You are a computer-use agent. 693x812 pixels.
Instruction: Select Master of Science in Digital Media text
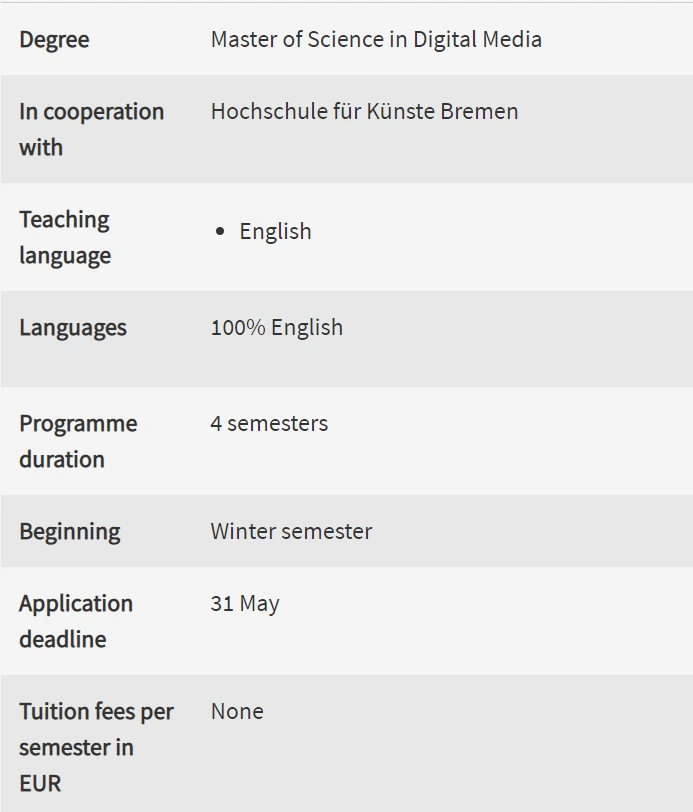point(376,39)
